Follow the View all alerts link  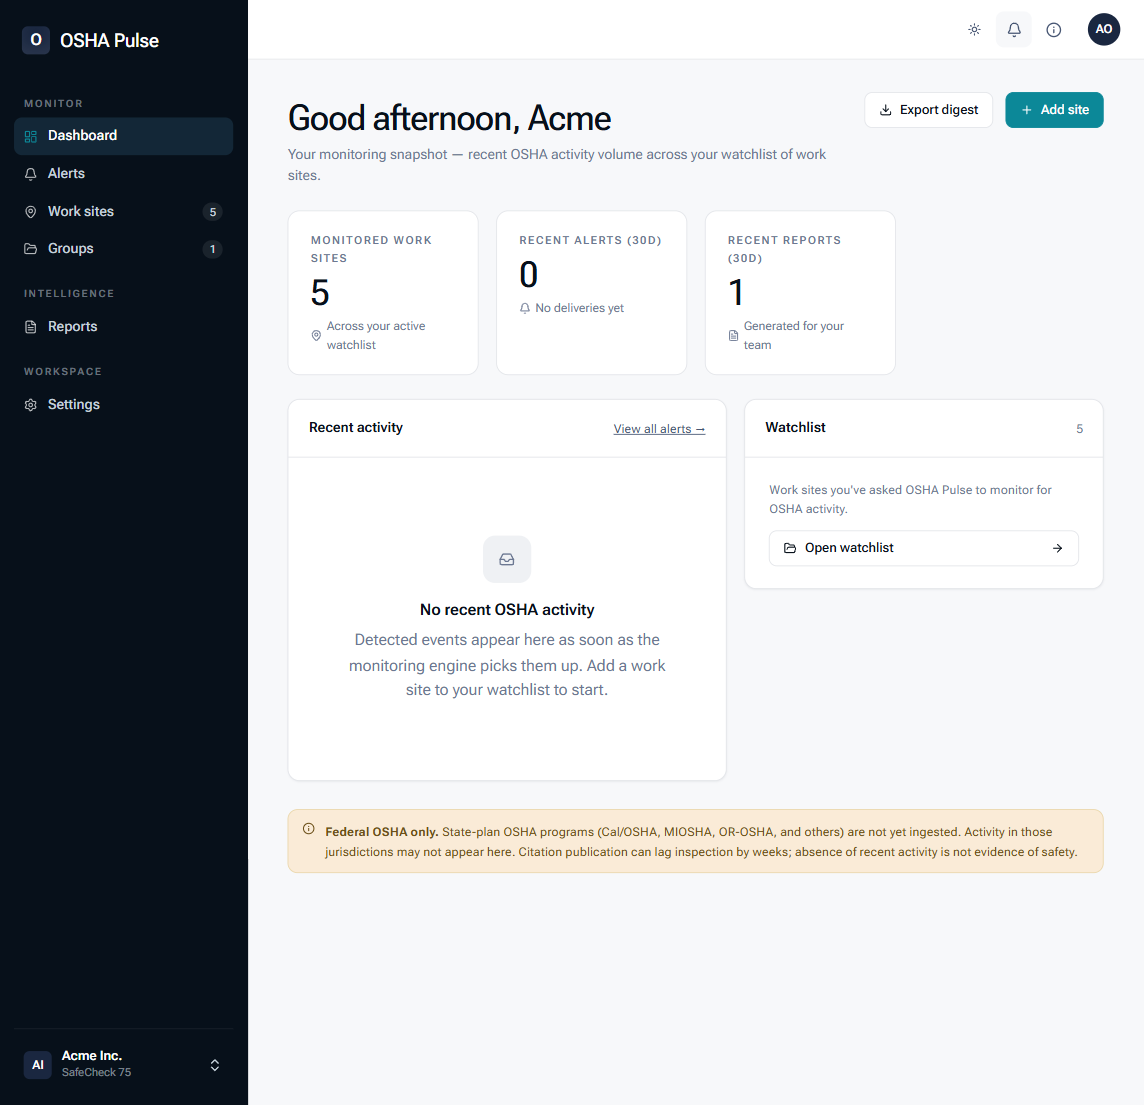click(x=659, y=429)
